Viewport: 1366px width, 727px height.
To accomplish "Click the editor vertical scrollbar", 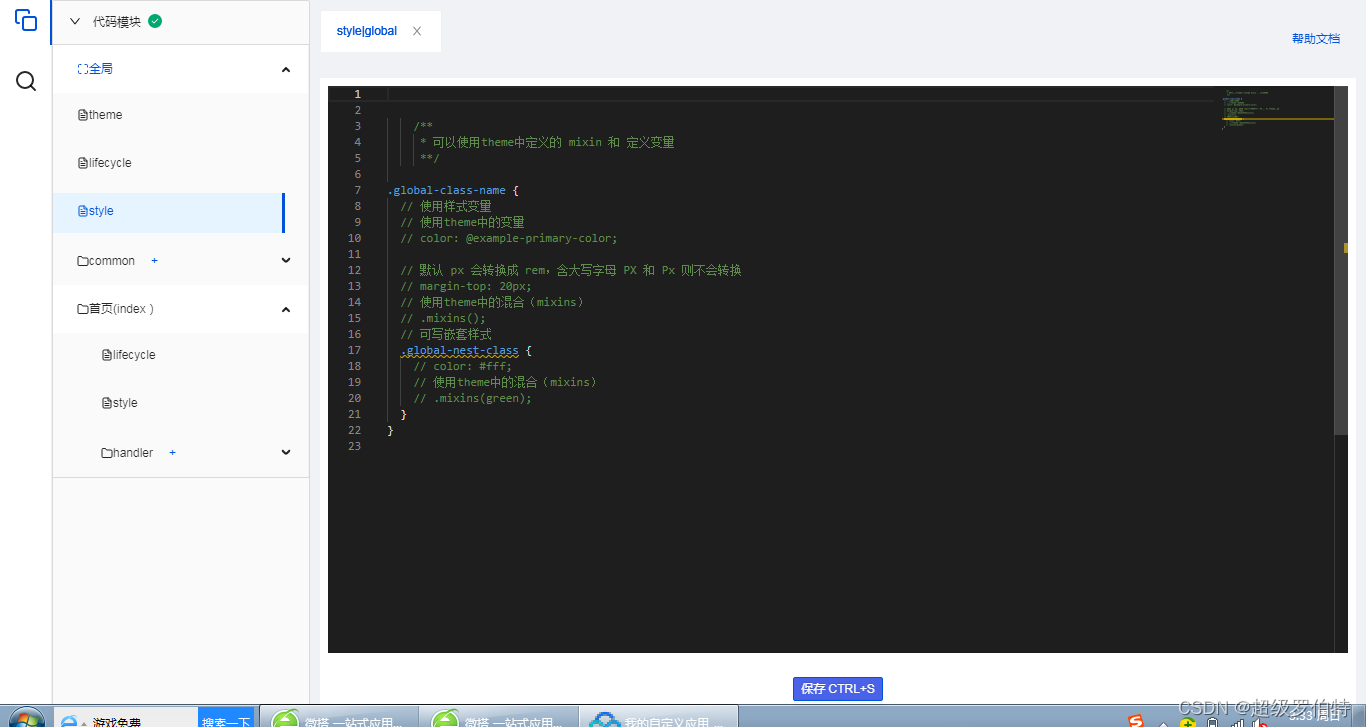I will [x=1341, y=260].
